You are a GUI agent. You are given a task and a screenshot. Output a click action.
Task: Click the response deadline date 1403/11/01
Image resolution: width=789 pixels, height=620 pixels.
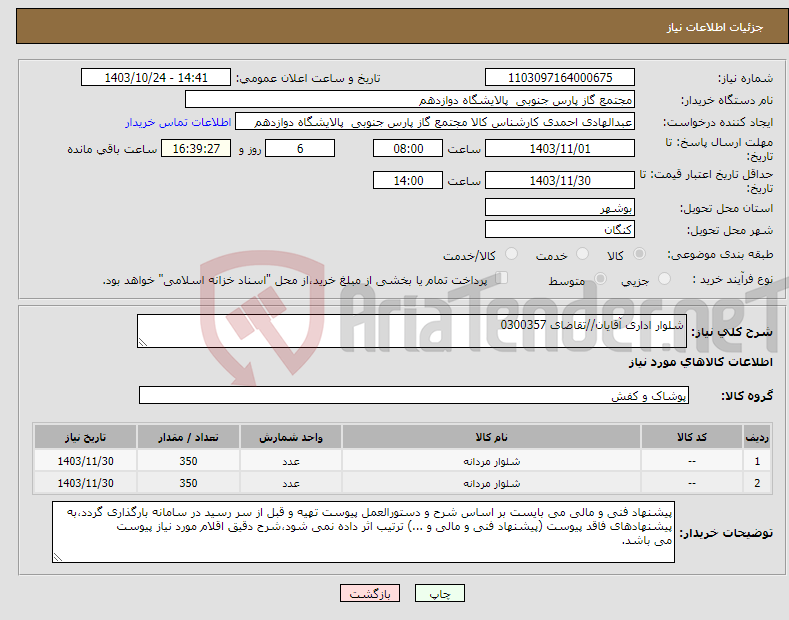[560, 148]
